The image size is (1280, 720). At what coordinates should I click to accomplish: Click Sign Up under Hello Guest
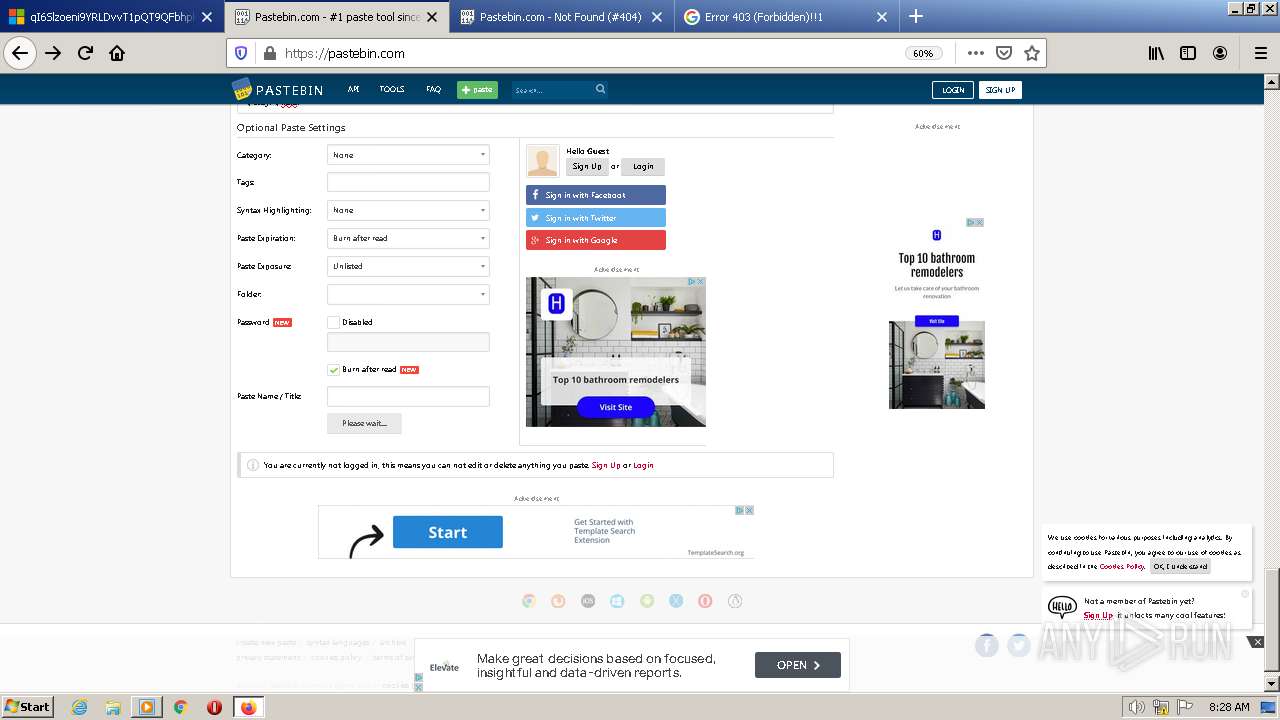coord(587,166)
